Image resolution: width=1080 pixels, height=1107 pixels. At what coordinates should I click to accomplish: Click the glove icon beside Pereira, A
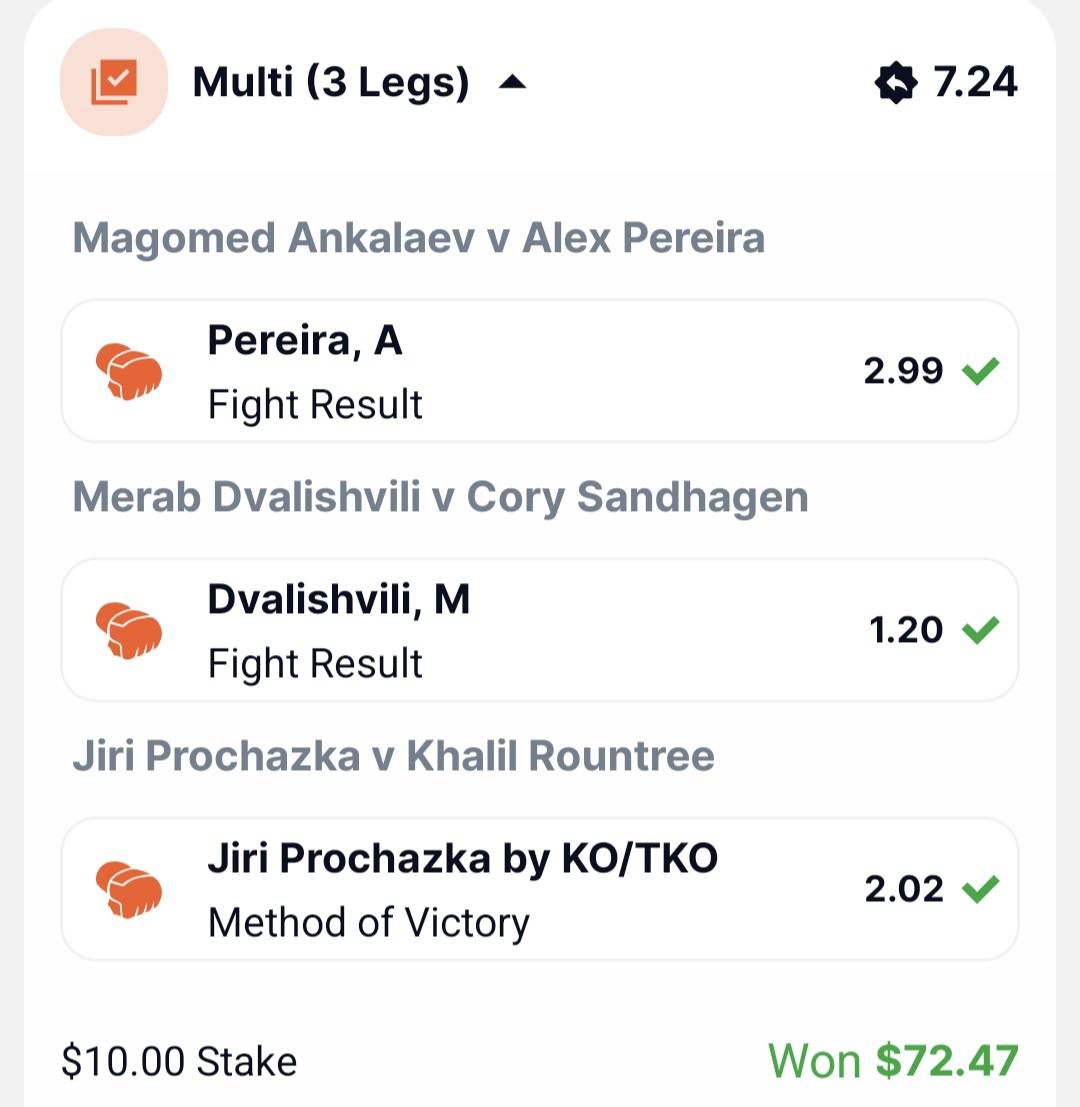tap(129, 372)
